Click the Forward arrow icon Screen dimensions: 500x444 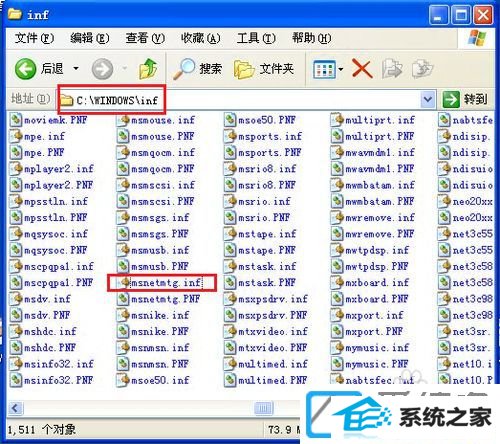tap(102, 69)
